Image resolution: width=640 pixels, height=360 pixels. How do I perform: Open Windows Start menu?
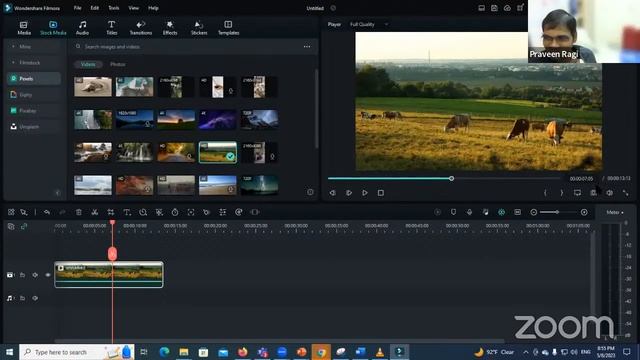(x=9, y=352)
